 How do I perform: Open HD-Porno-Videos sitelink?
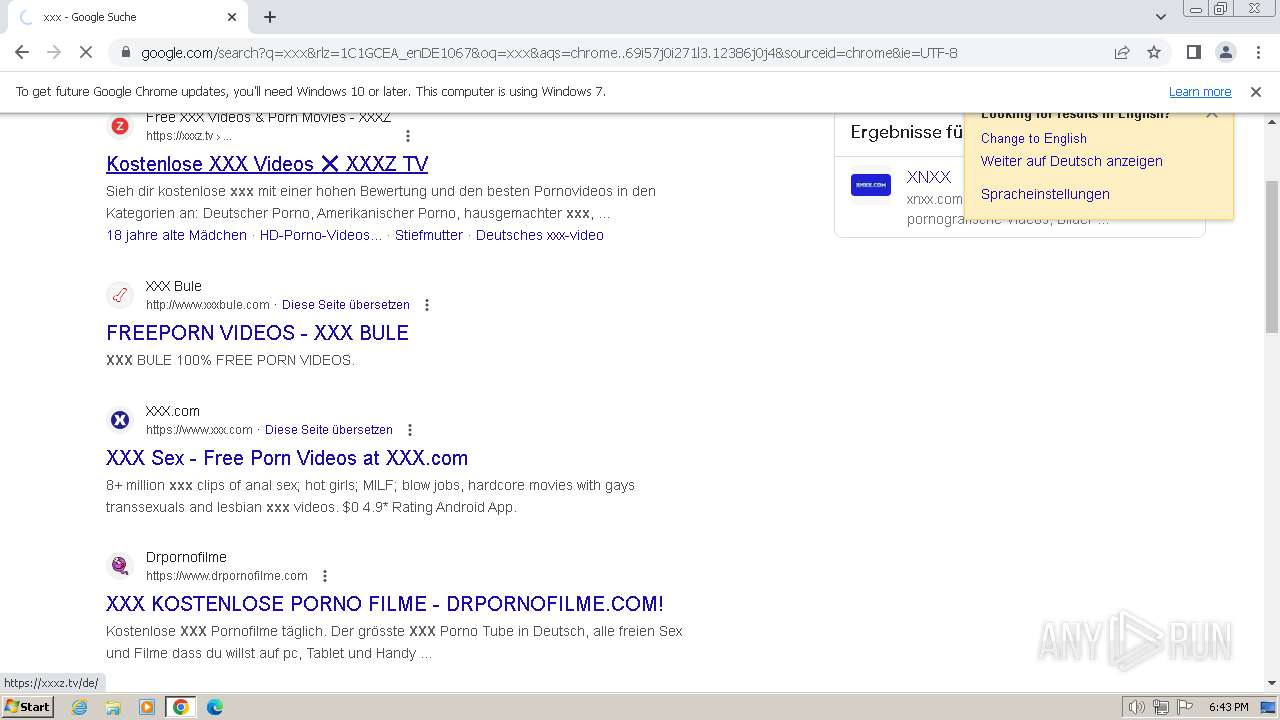point(321,235)
